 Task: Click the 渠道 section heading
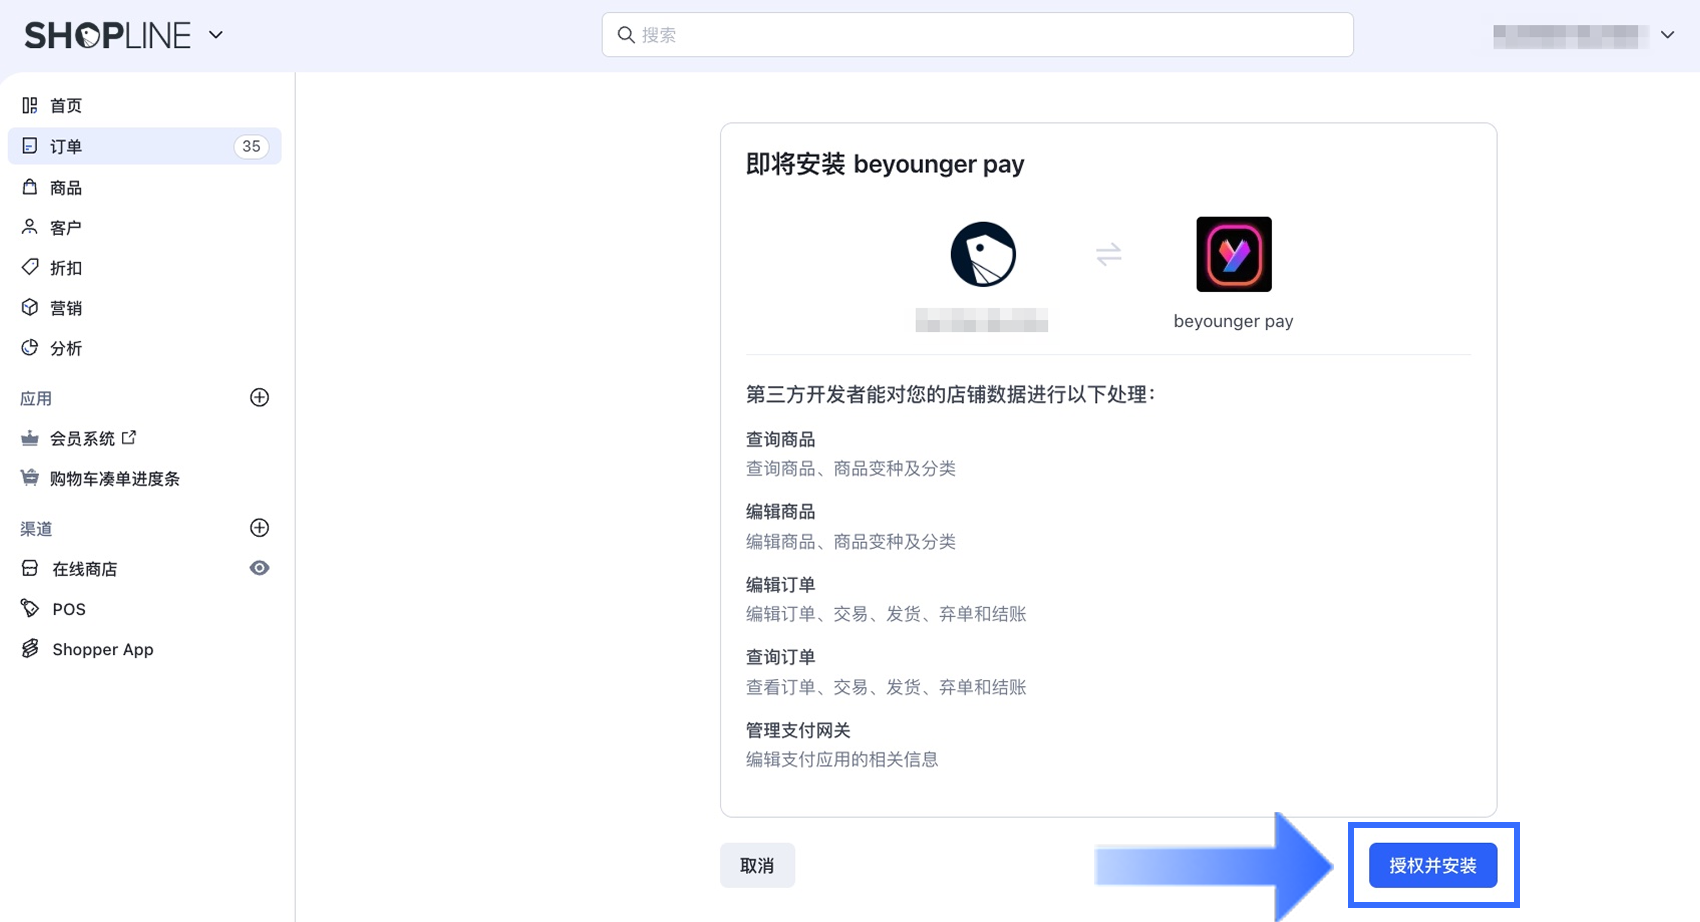click(36, 528)
